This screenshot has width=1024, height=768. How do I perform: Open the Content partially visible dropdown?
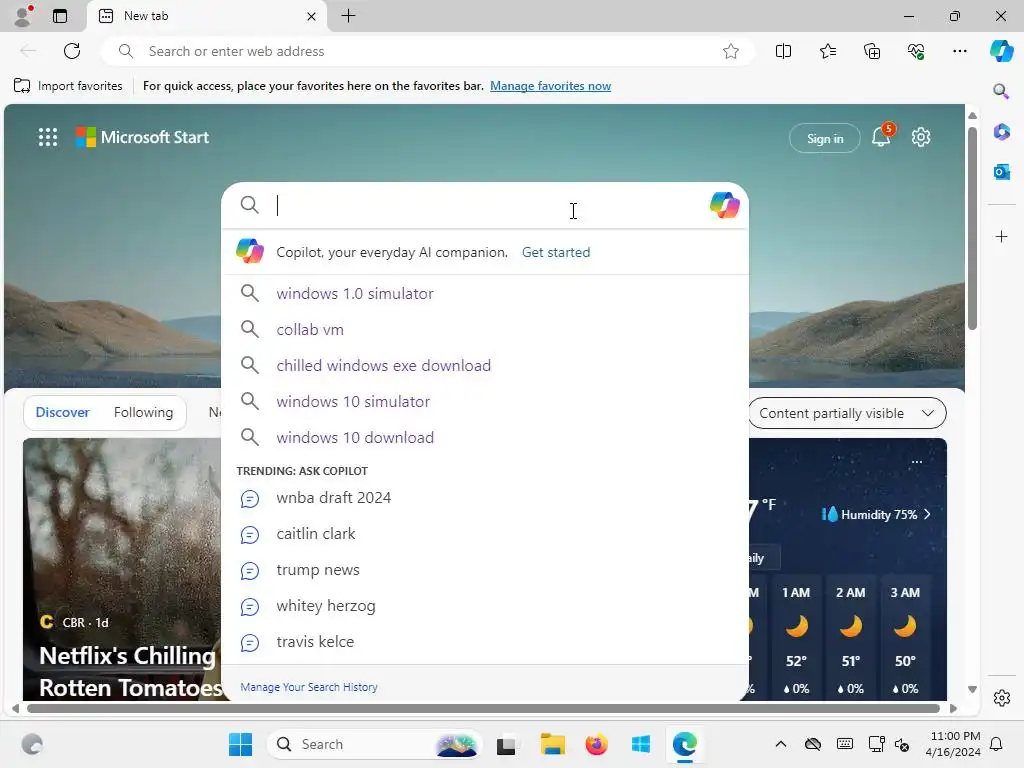(x=847, y=413)
